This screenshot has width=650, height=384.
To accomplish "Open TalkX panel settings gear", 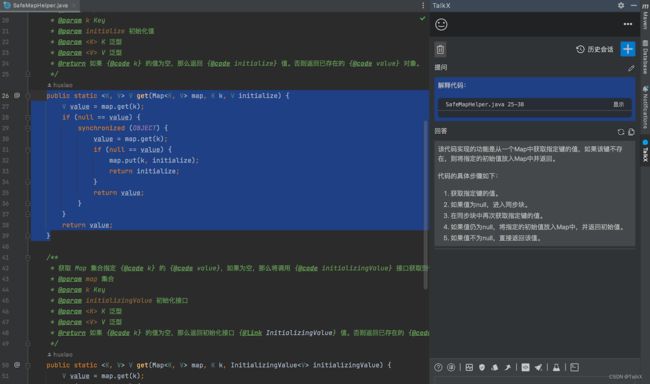I will point(621,5).
